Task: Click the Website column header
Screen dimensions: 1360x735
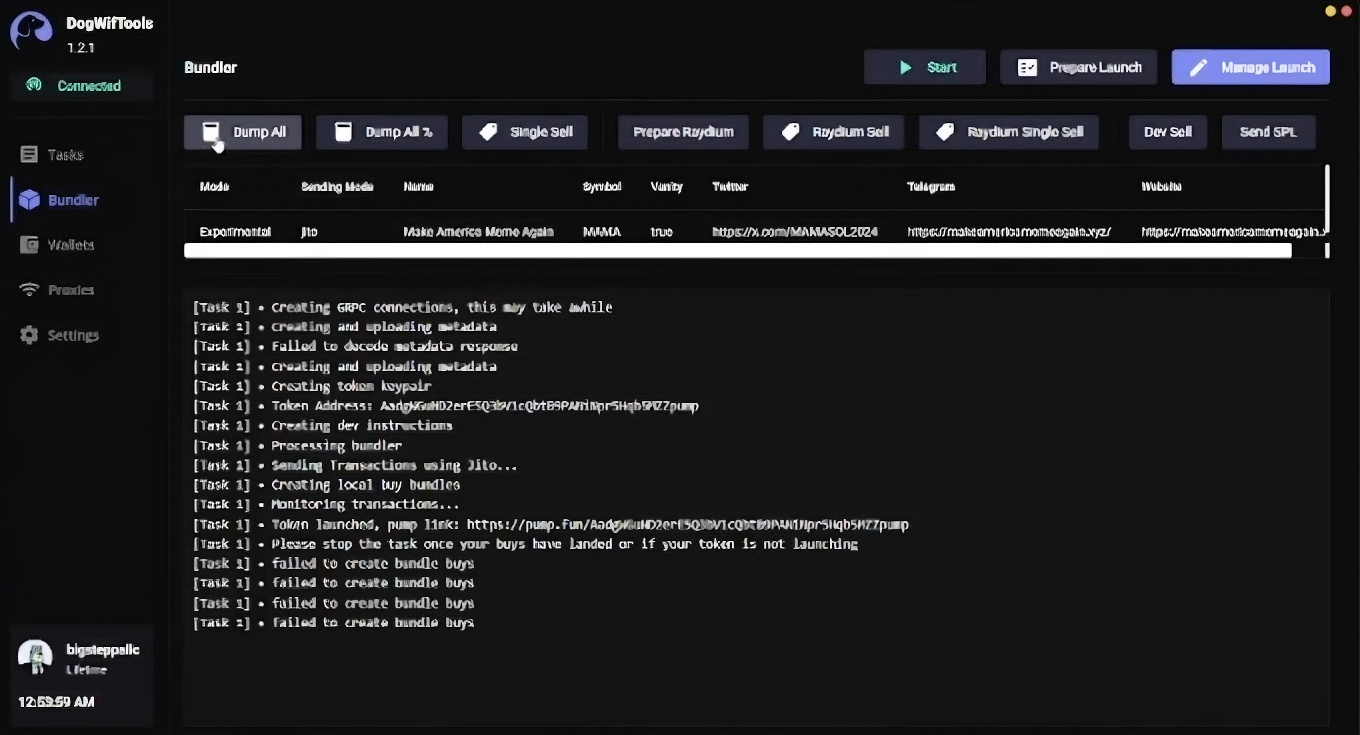Action: point(1161,187)
